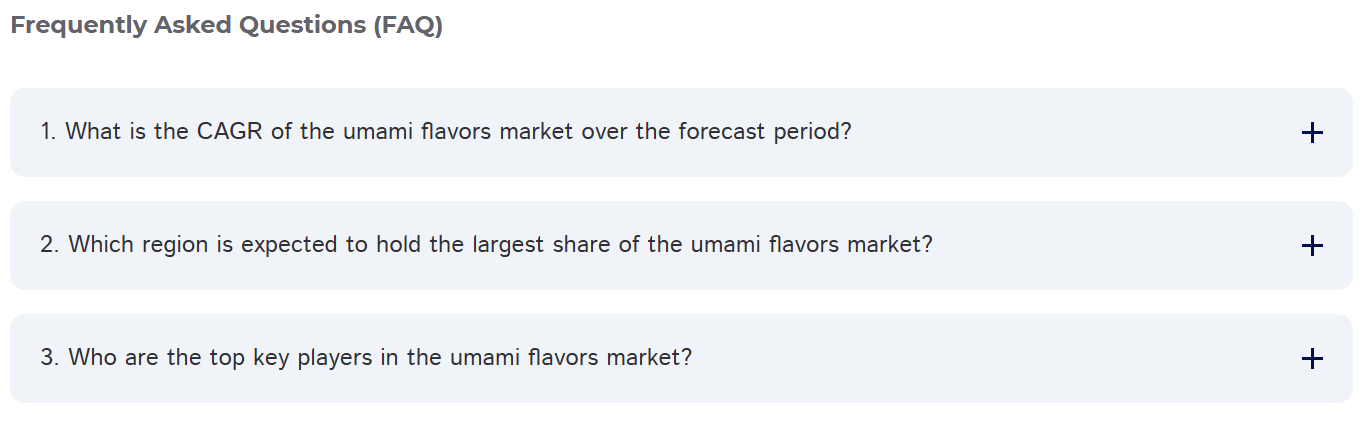1368x424 pixels.
Task: Click the "Frequently Asked Questions (FAQ)" heading
Action: tap(226, 26)
